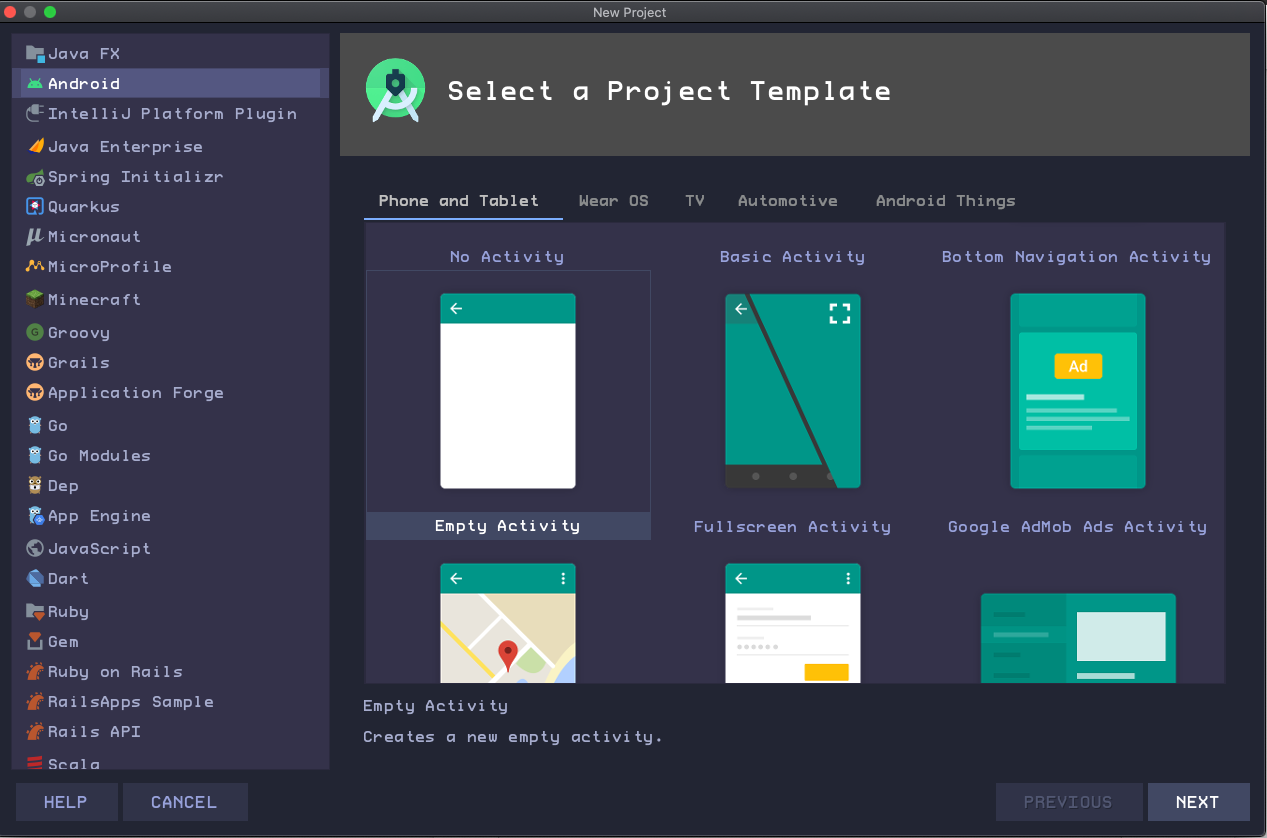Click the MicroProfile icon
1267x838 pixels.
coord(35,267)
